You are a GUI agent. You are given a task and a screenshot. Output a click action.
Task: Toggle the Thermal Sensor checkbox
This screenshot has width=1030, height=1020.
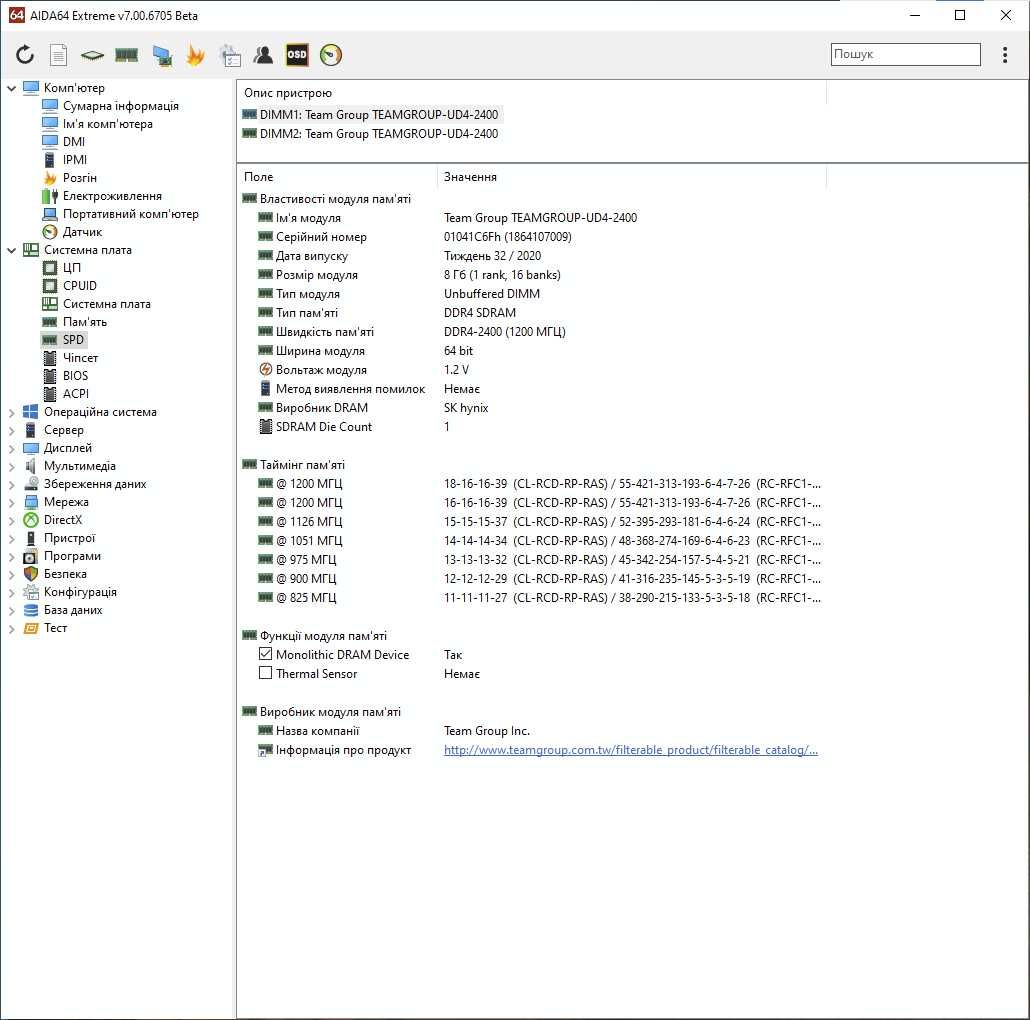point(265,673)
